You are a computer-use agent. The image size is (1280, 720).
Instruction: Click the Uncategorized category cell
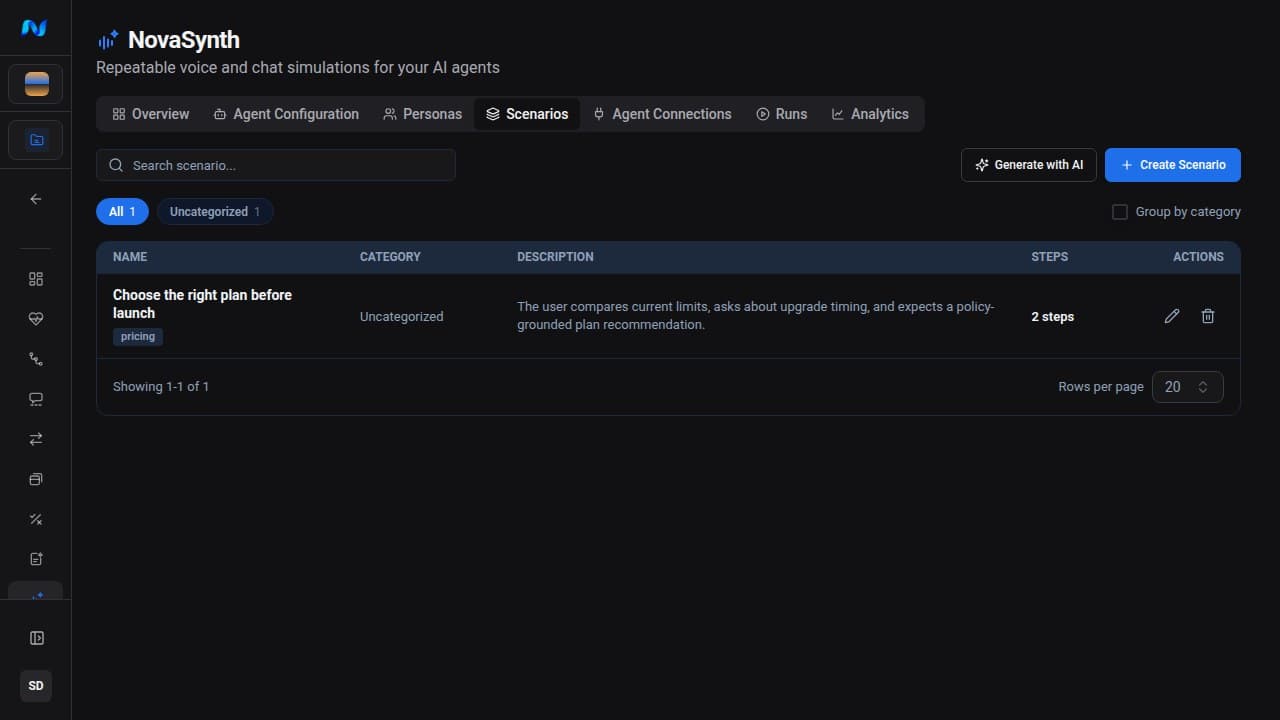(x=401, y=317)
